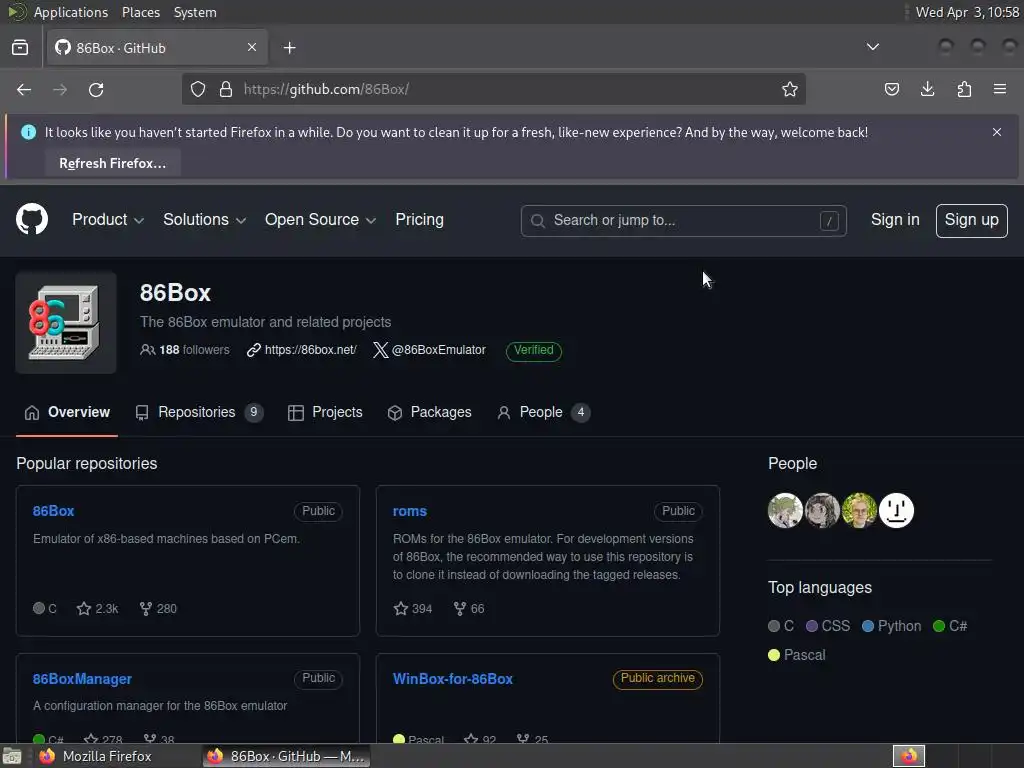Click the fork count 66 on roms repo
Image resolution: width=1024 pixels, height=768 pixels.
469,609
